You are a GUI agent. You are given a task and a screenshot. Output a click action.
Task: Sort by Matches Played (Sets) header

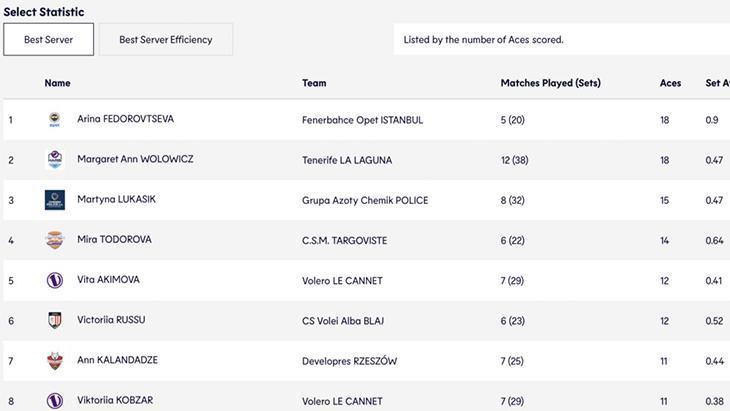[x=550, y=83]
